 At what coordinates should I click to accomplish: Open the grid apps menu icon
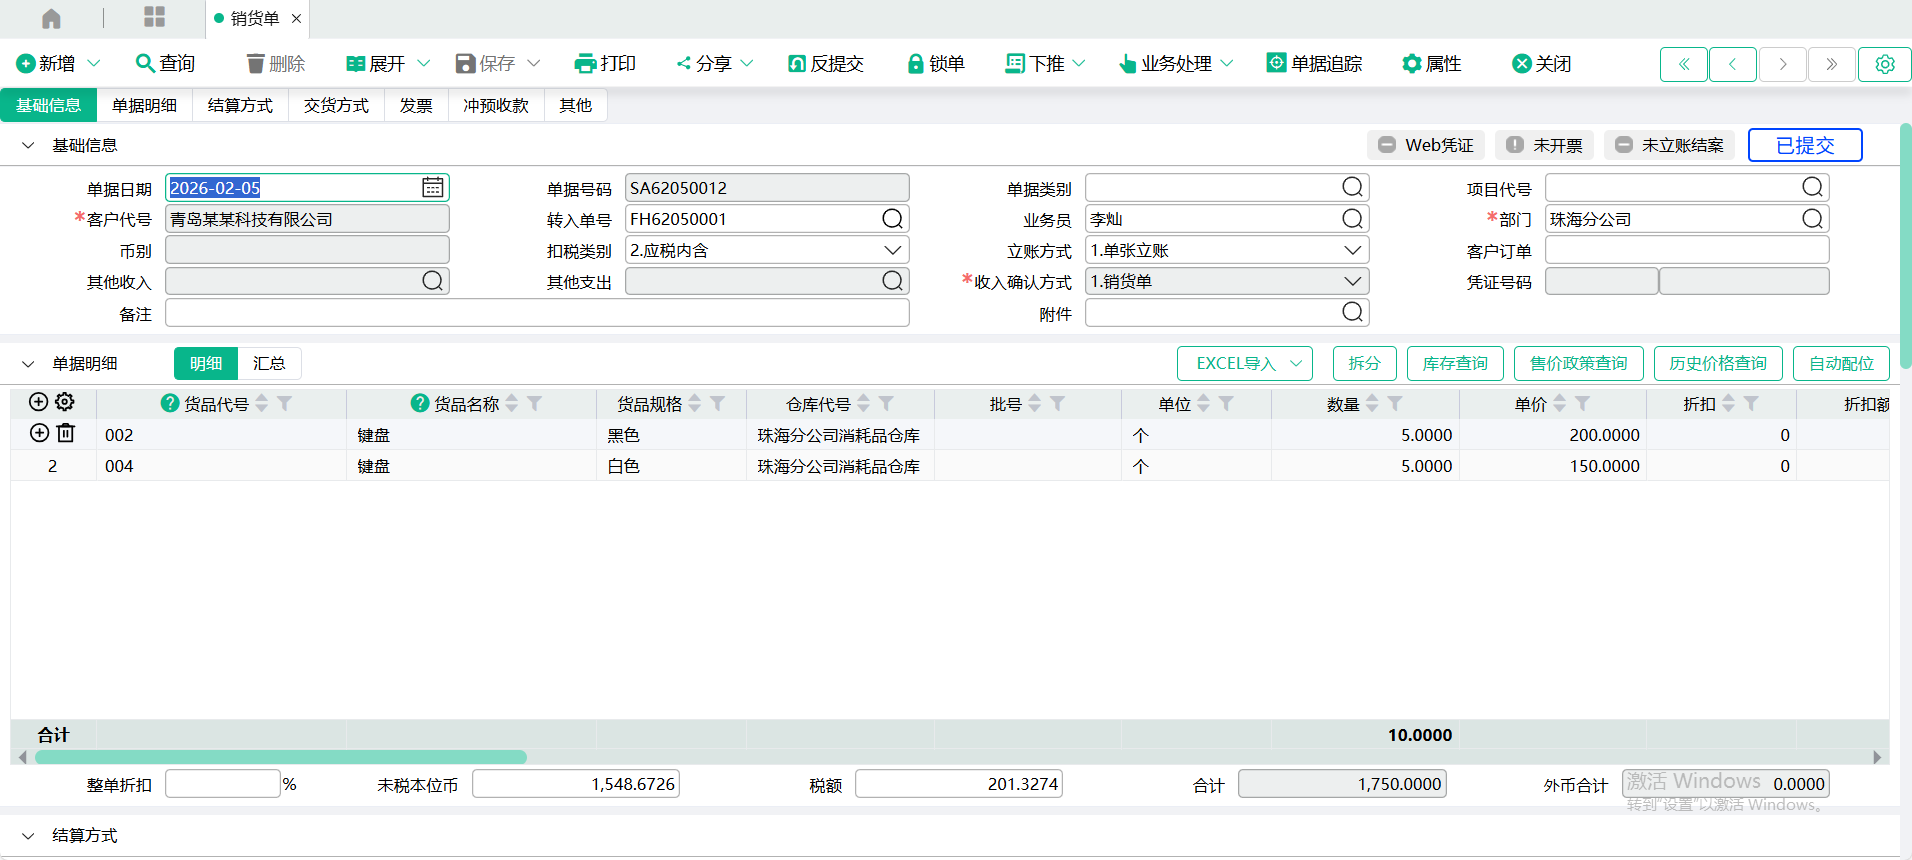click(x=154, y=17)
